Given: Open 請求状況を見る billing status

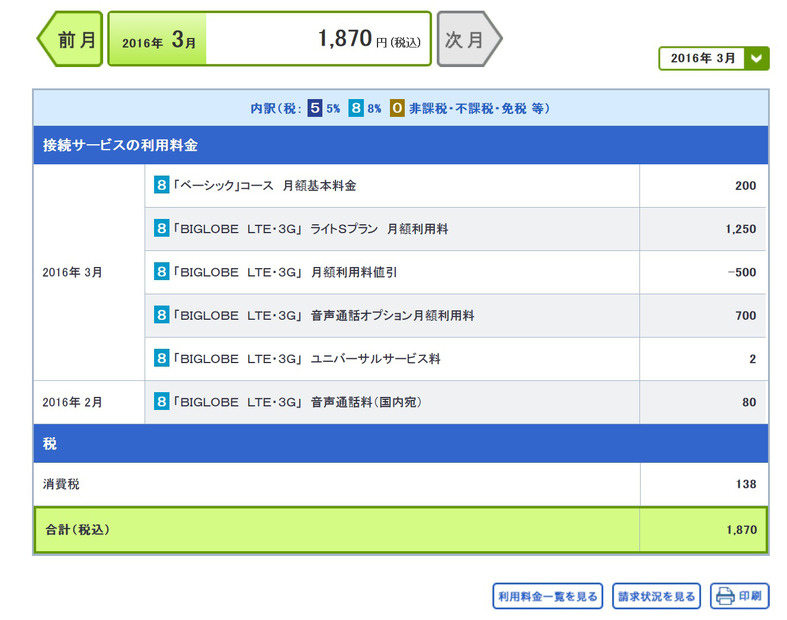Looking at the screenshot, I should coord(656,596).
